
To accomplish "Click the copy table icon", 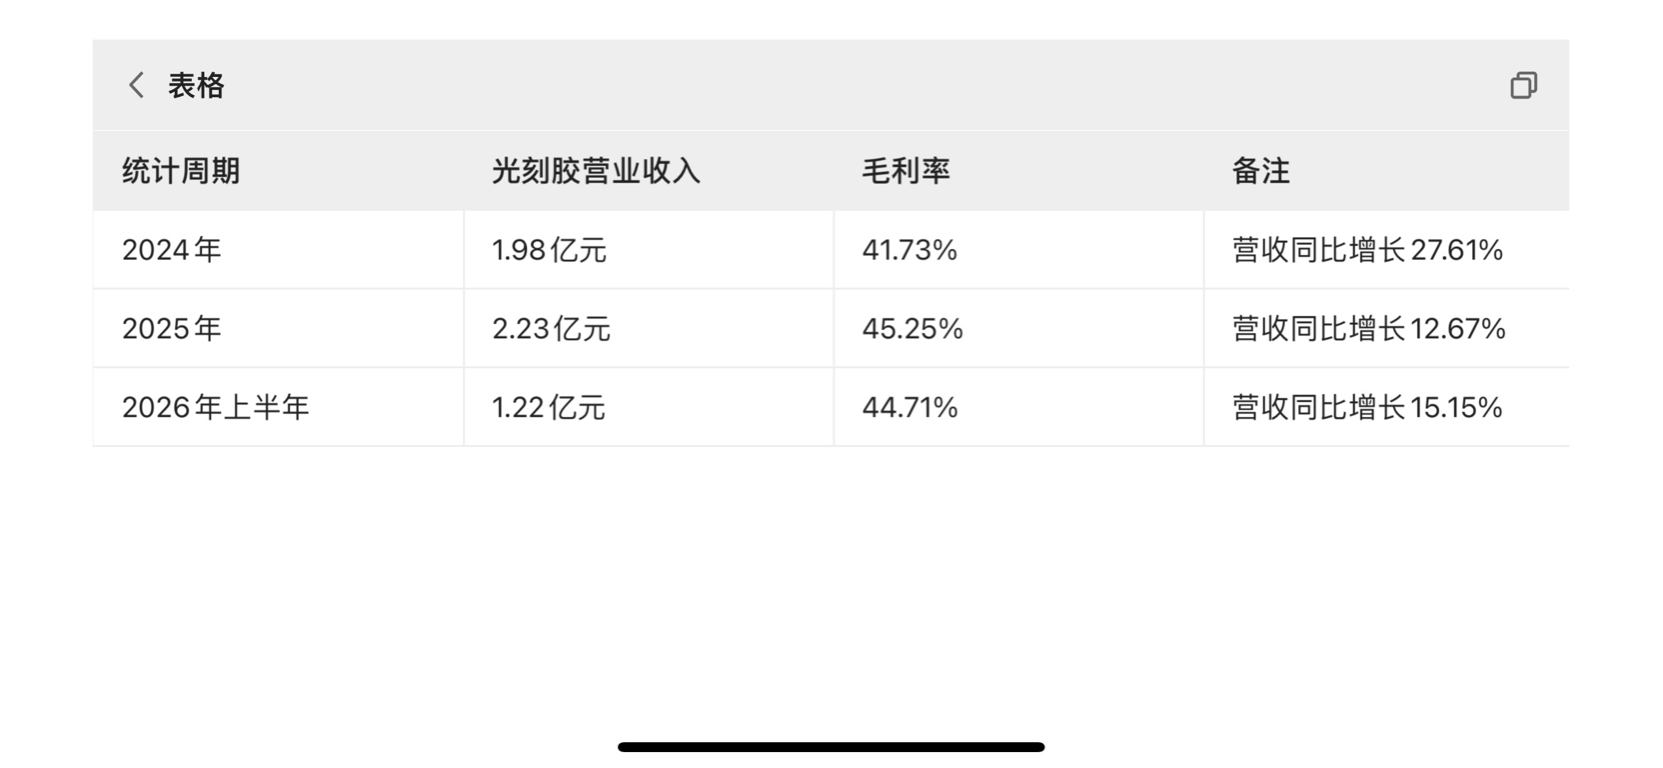I will point(1523,85).
